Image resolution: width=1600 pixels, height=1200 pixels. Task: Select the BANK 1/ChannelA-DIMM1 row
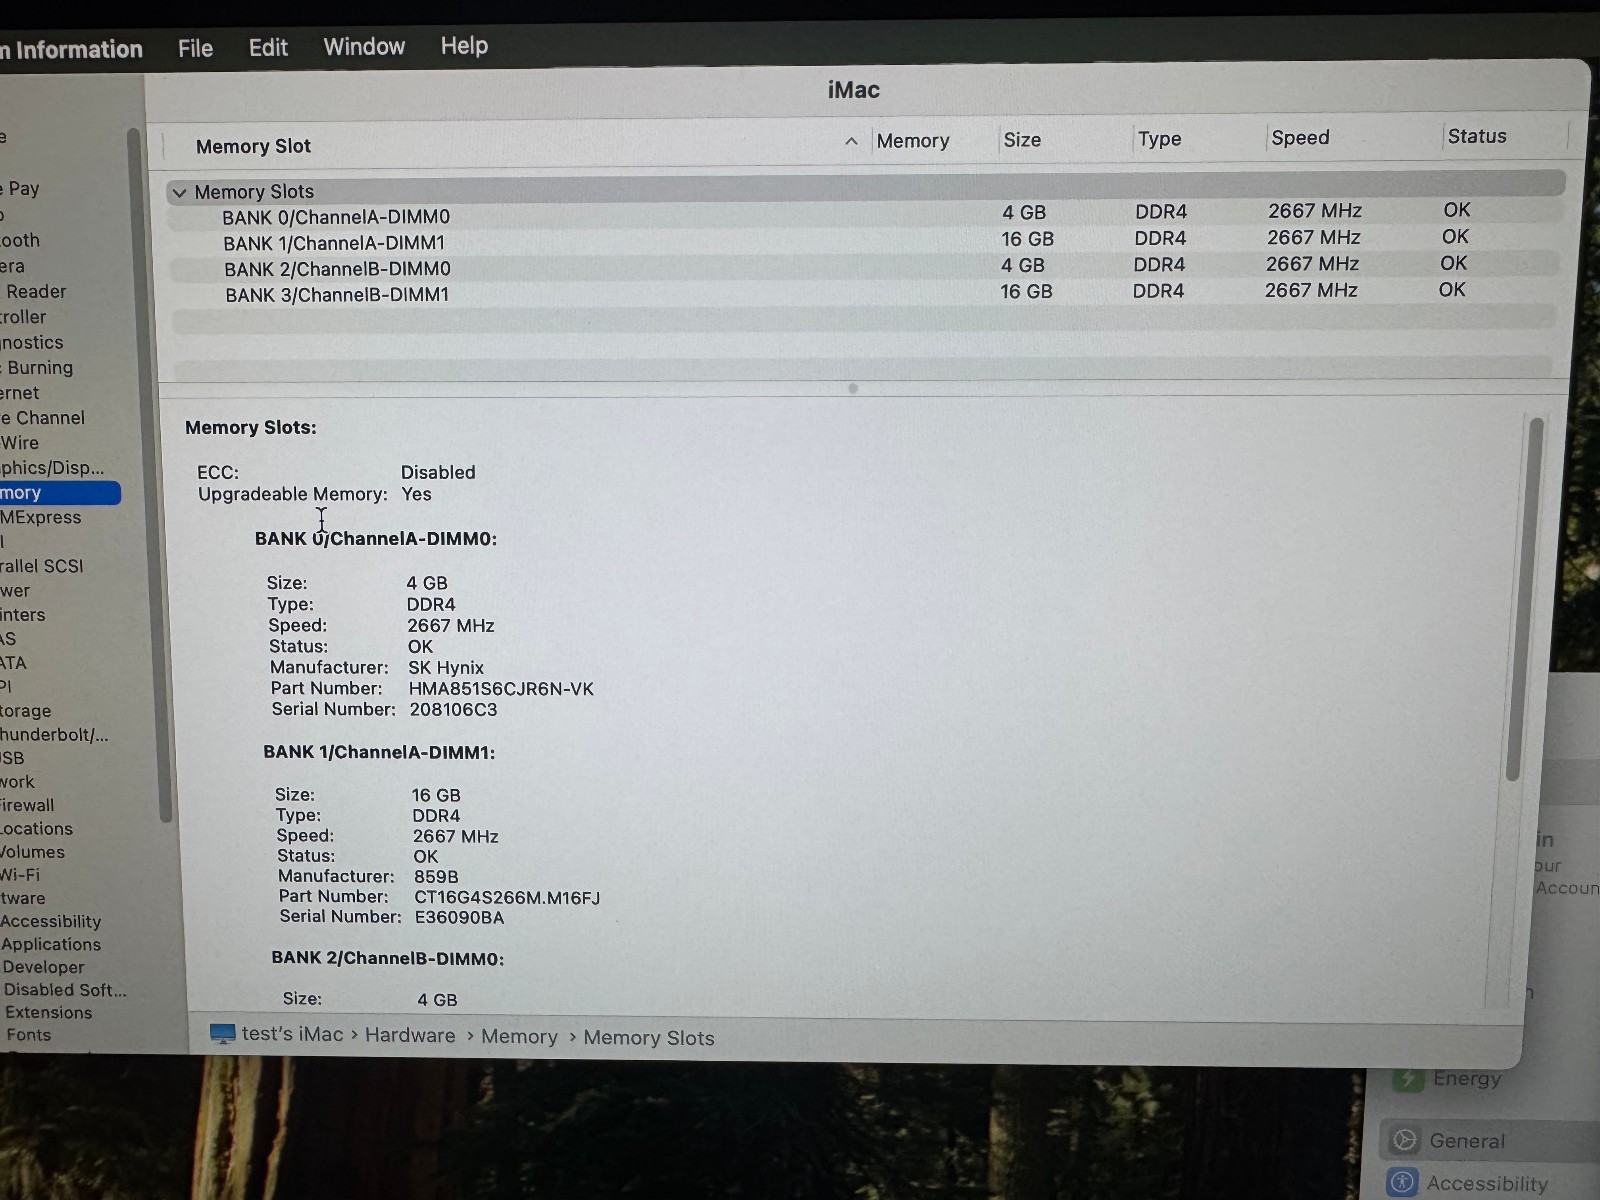(865, 240)
